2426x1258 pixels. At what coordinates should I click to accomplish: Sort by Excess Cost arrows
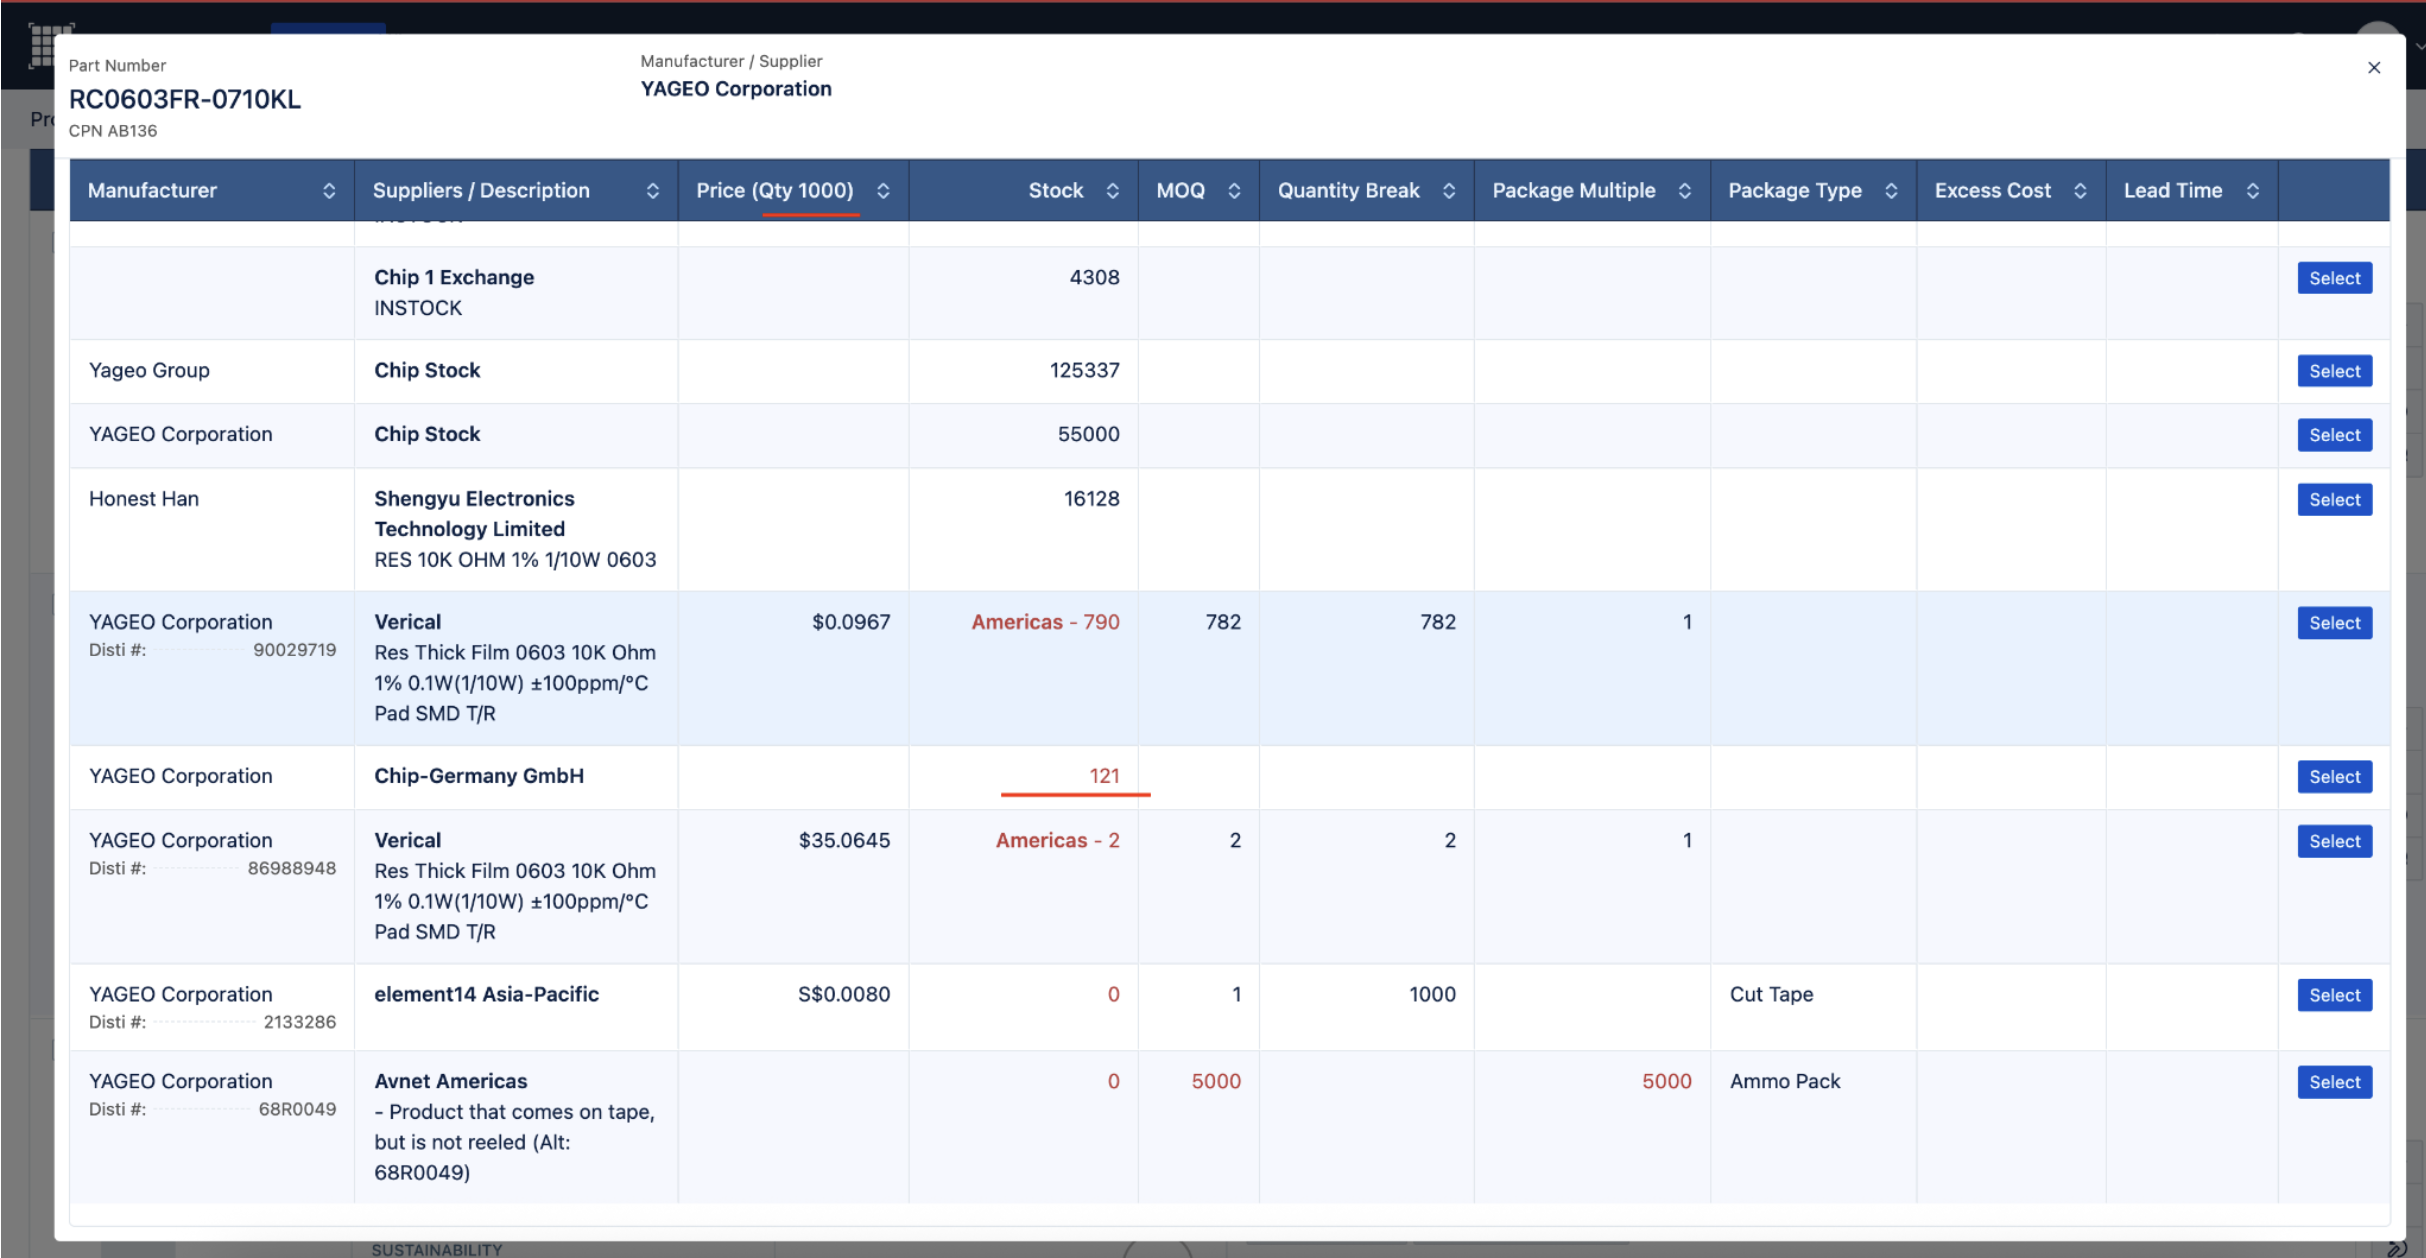(x=2080, y=191)
